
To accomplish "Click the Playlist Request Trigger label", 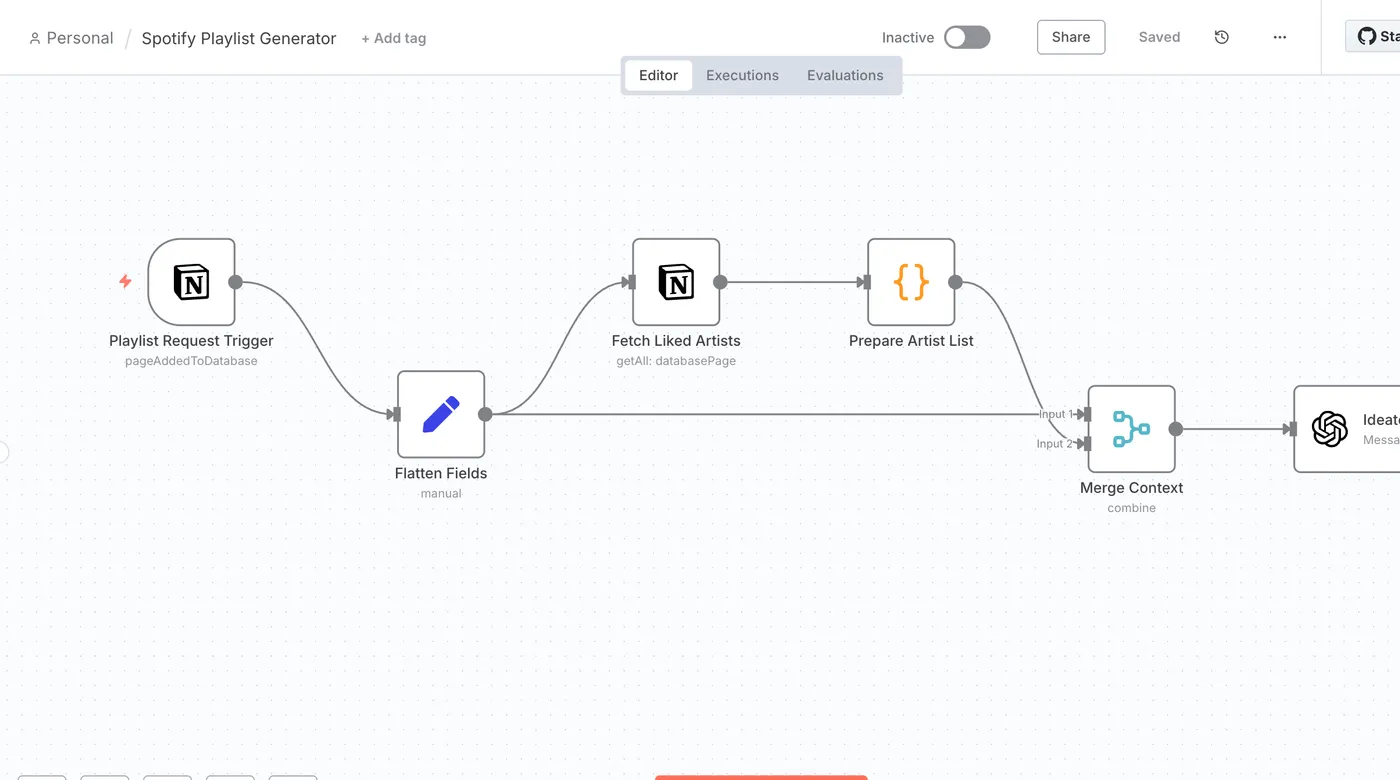I will point(191,341).
